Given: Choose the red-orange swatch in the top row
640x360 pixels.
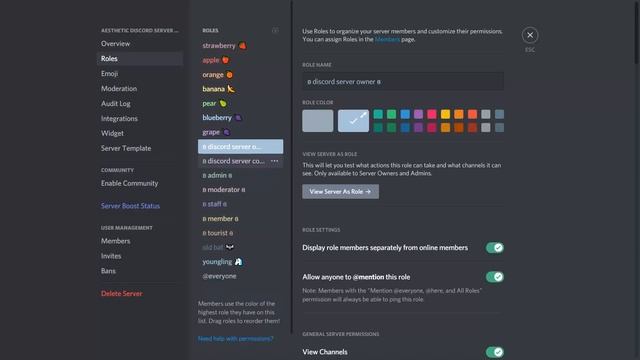Looking at the screenshot, I should tap(472, 114).
